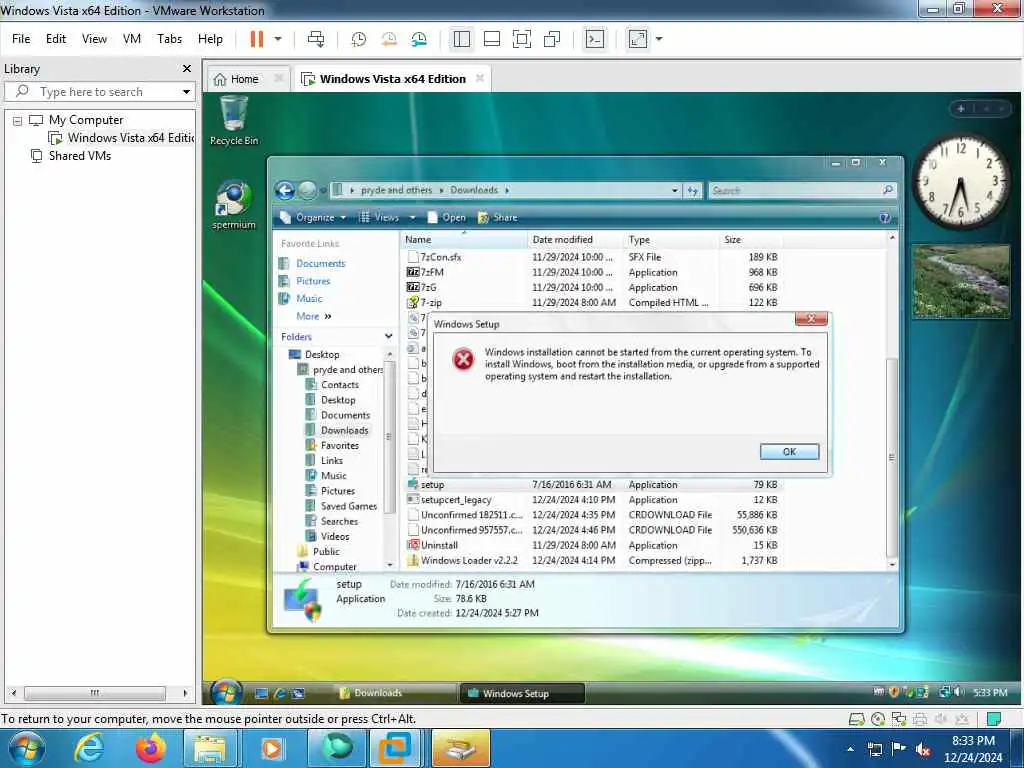Click Share in the Explorer toolbar
Viewport: 1024px width, 768px height.
coord(498,217)
